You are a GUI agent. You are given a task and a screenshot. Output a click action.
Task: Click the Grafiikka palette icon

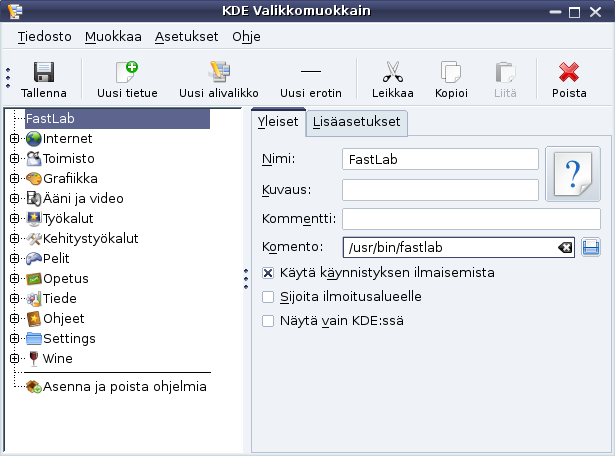tap(34, 178)
